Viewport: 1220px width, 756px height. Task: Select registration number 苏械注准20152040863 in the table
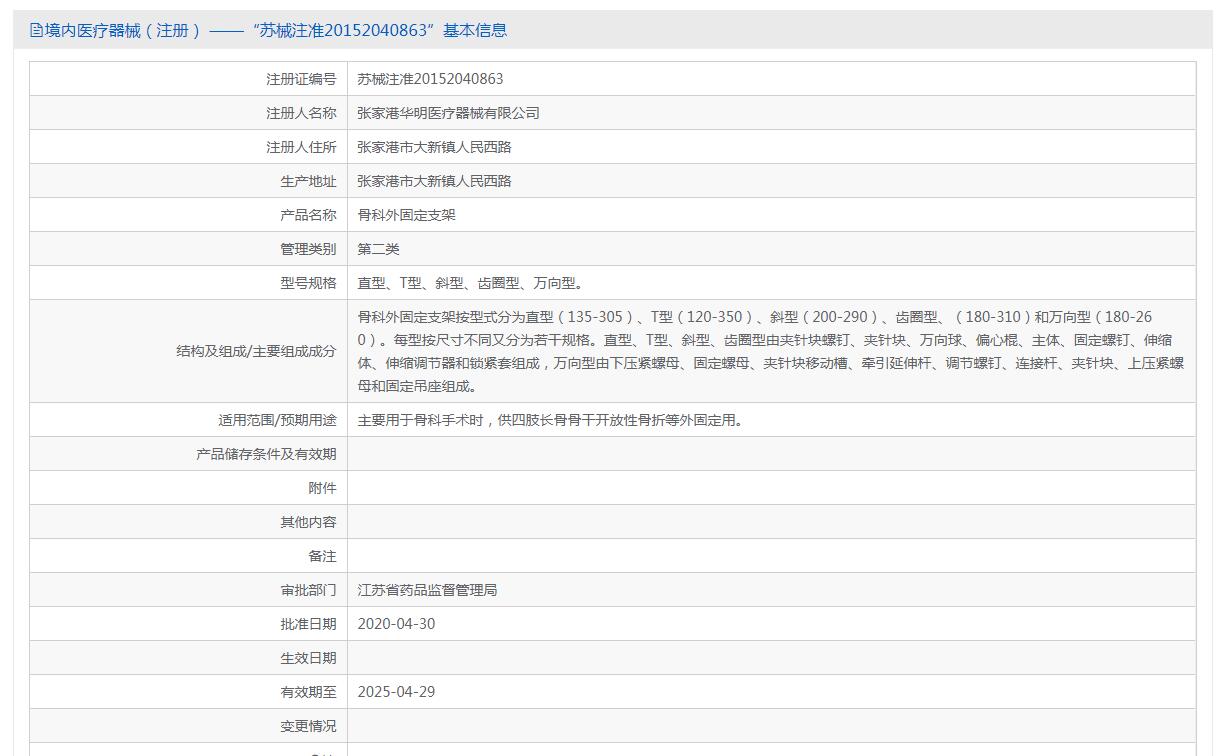[430, 79]
